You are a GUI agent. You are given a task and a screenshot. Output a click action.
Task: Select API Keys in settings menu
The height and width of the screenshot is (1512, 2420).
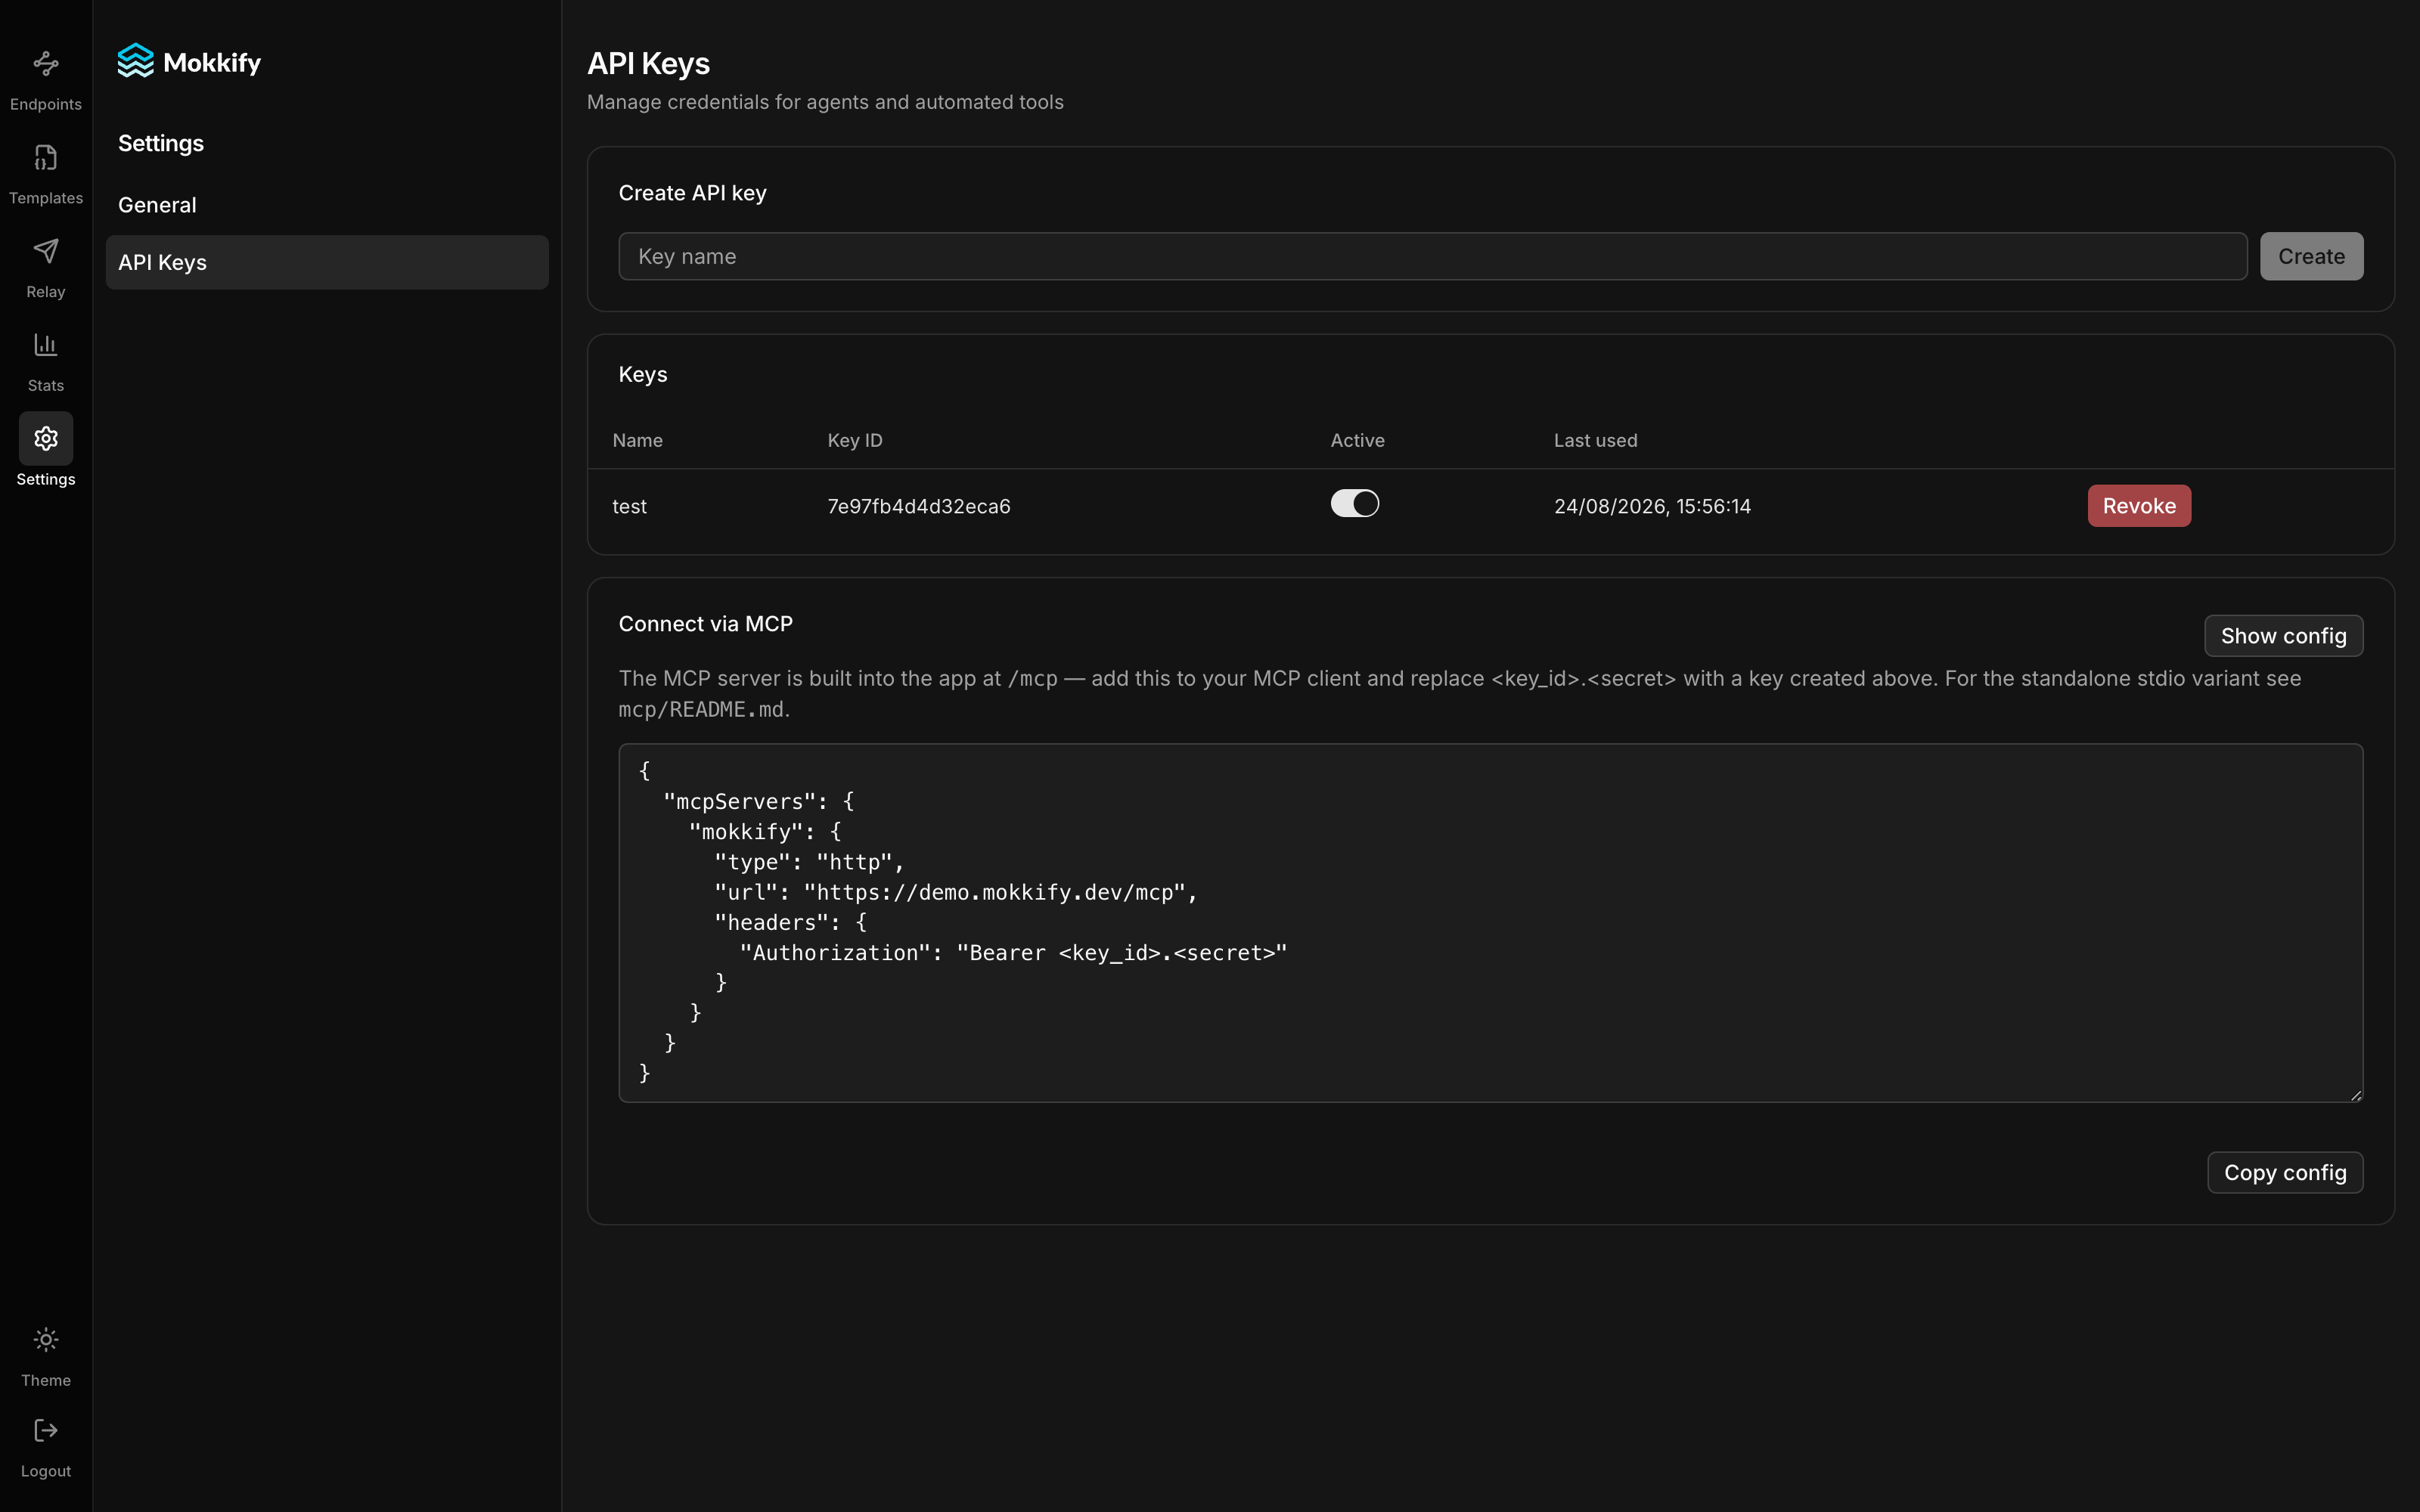pyautogui.click(x=327, y=262)
